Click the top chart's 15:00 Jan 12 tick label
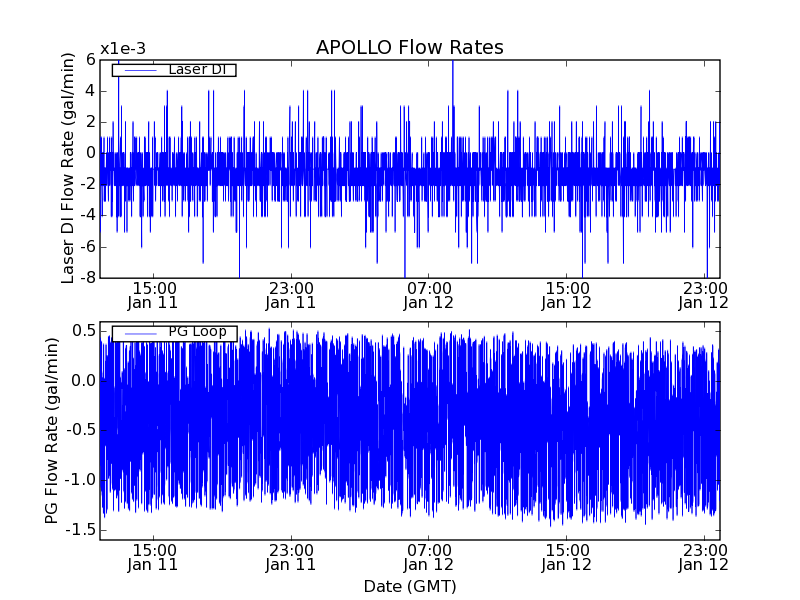Viewport: 800px width, 600px height. point(566,295)
